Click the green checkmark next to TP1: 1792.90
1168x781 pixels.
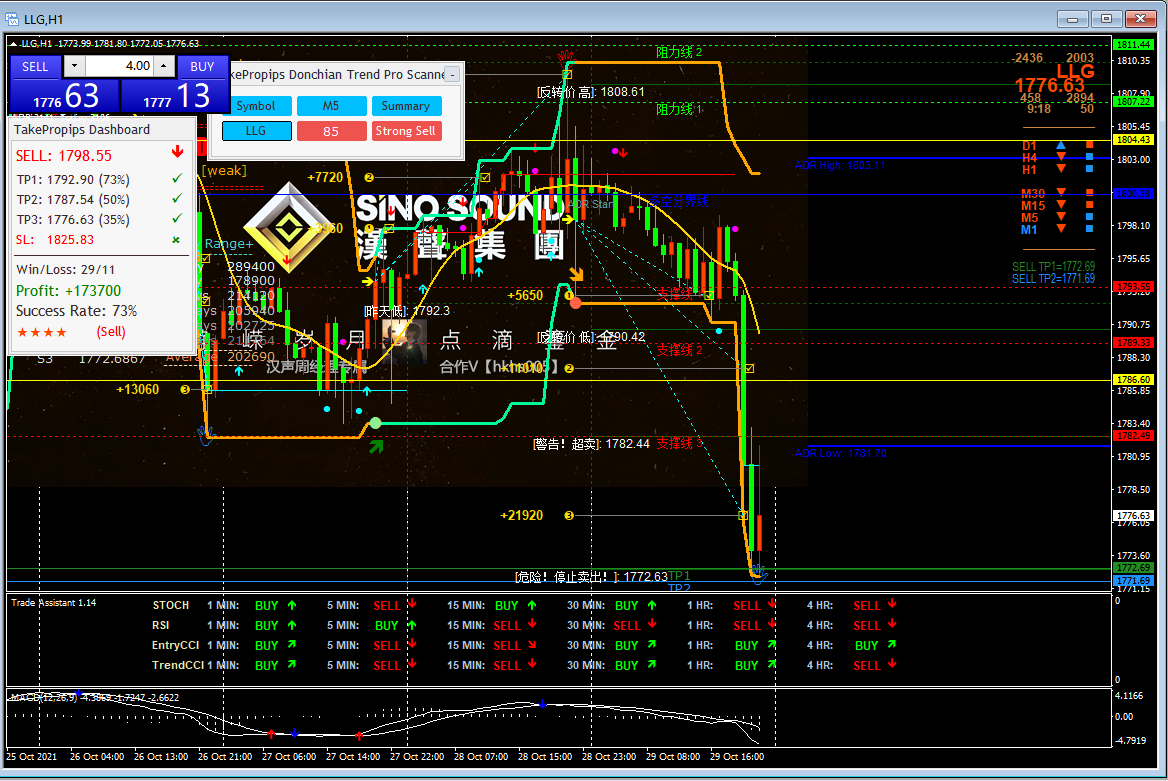[x=177, y=179]
